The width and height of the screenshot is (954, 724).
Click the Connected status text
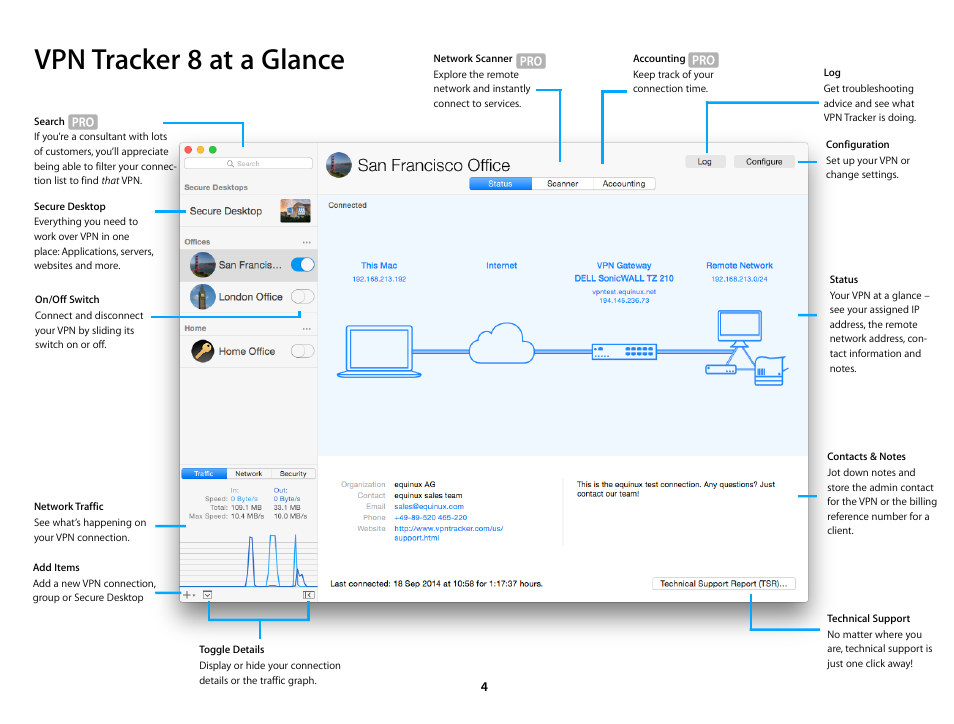pyautogui.click(x=347, y=206)
